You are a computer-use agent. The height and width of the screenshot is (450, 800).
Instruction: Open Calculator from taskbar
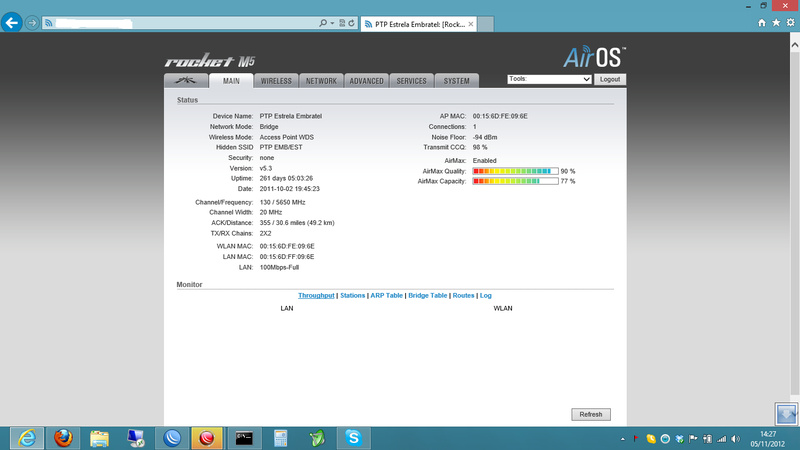(280, 438)
